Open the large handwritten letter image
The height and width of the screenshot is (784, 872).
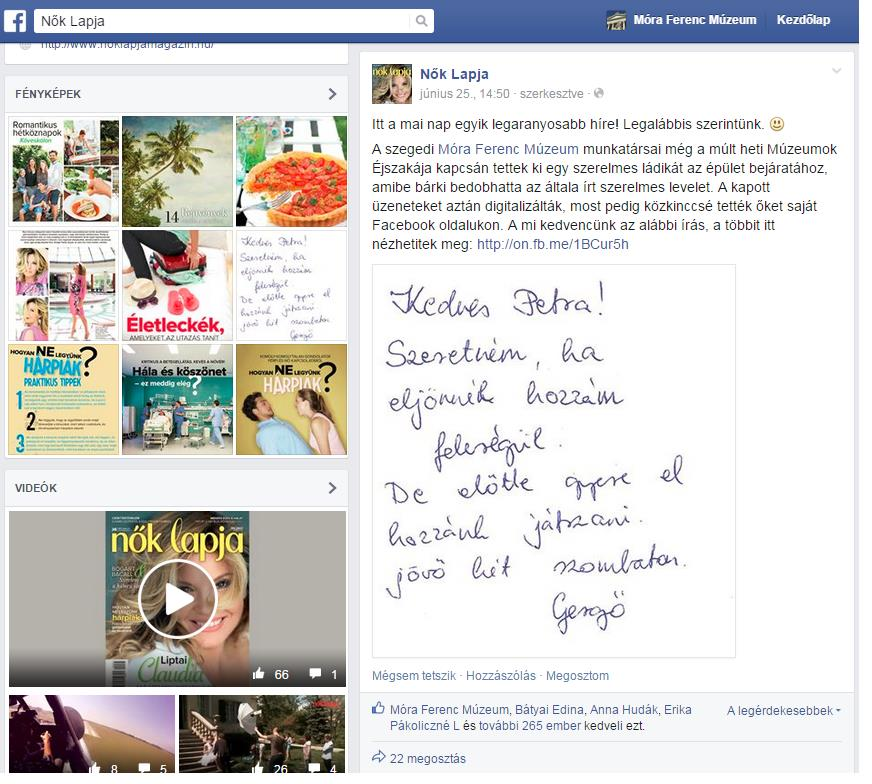coord(554,462)
